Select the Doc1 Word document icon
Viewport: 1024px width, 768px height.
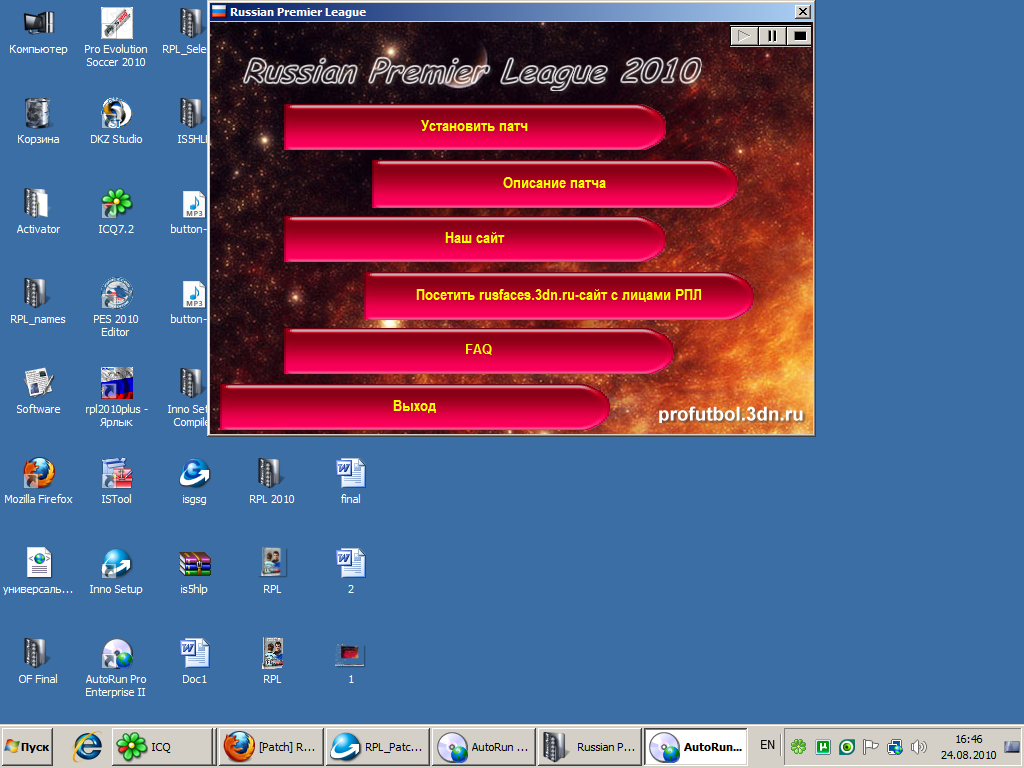tap(194, 662)
